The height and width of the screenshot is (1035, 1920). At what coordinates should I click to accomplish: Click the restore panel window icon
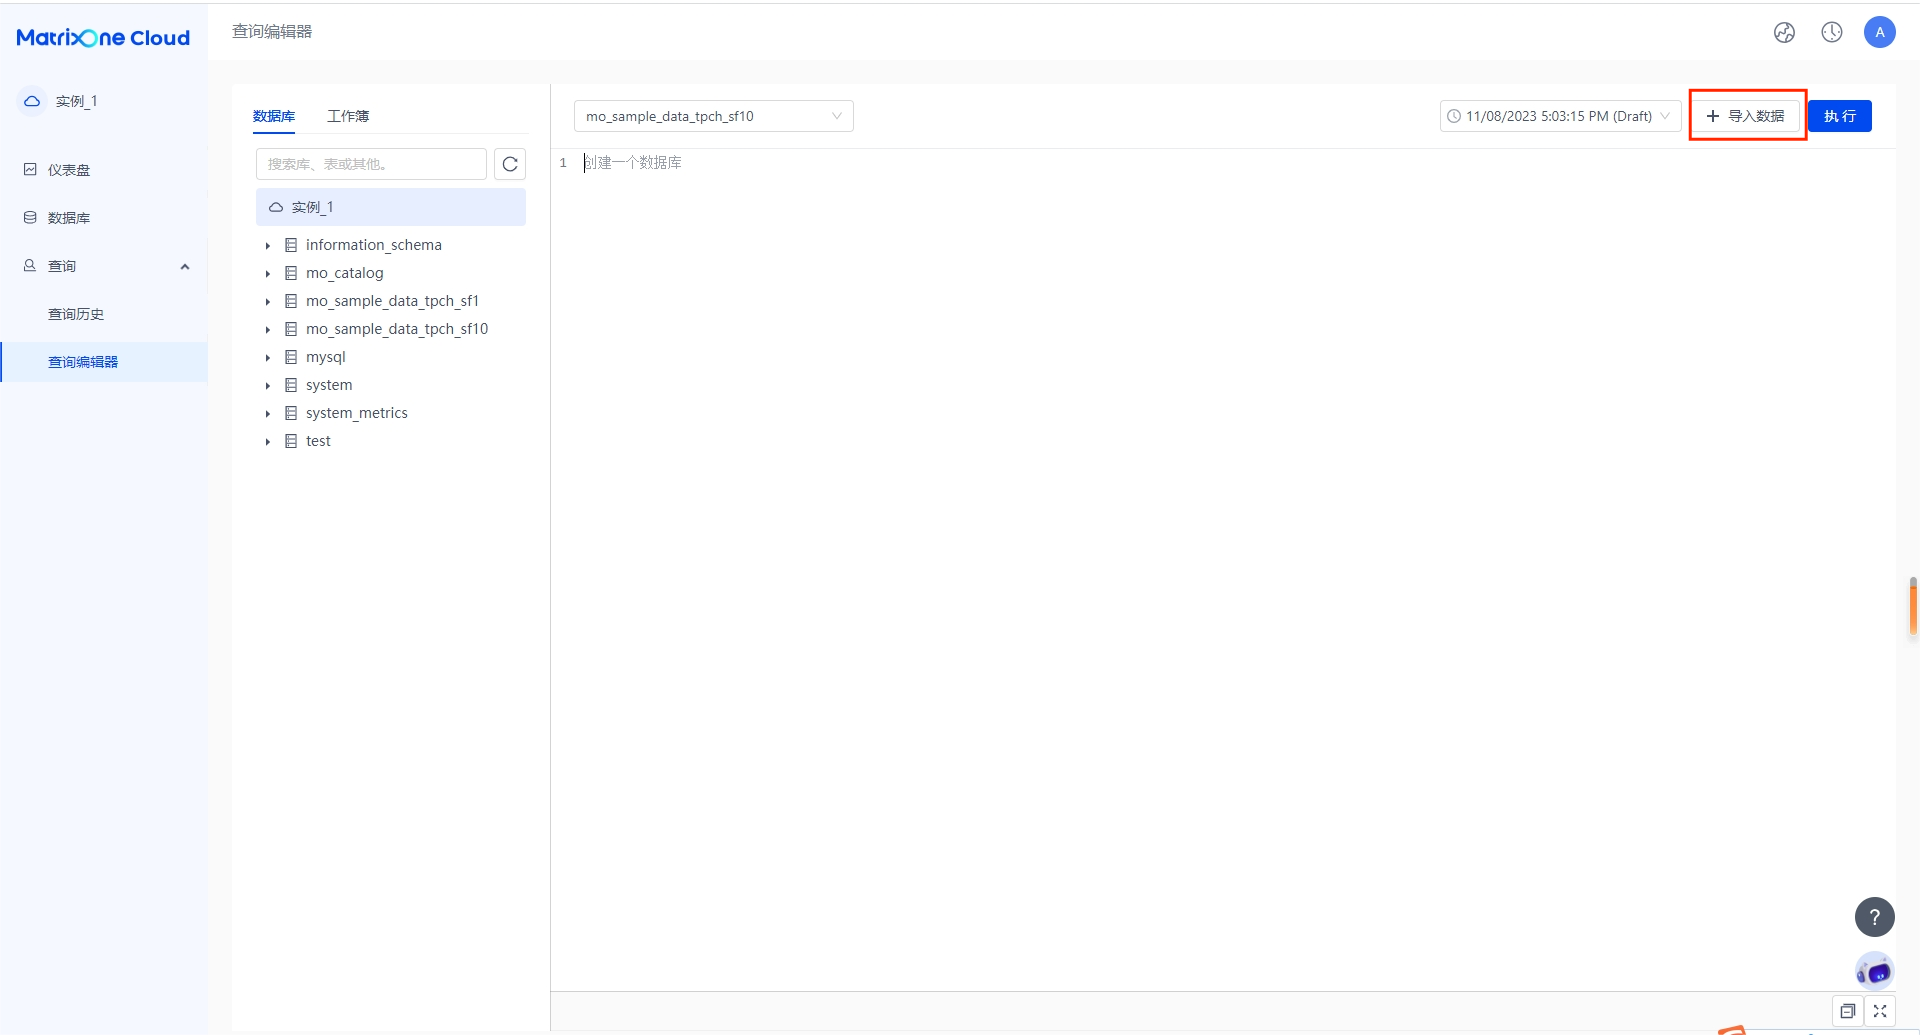point(1847,1011)
